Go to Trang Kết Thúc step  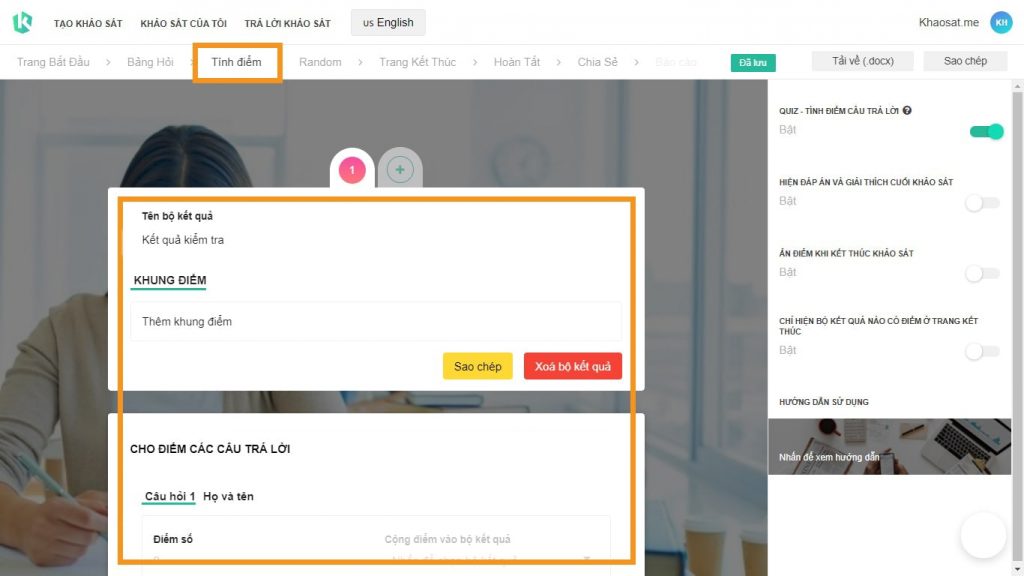pos(417,62)
